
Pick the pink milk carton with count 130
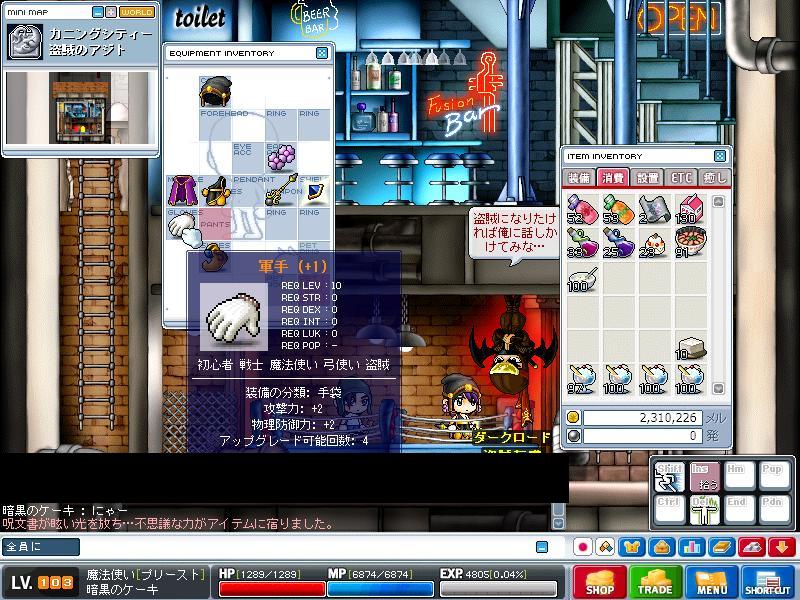(x=690, y=210)
